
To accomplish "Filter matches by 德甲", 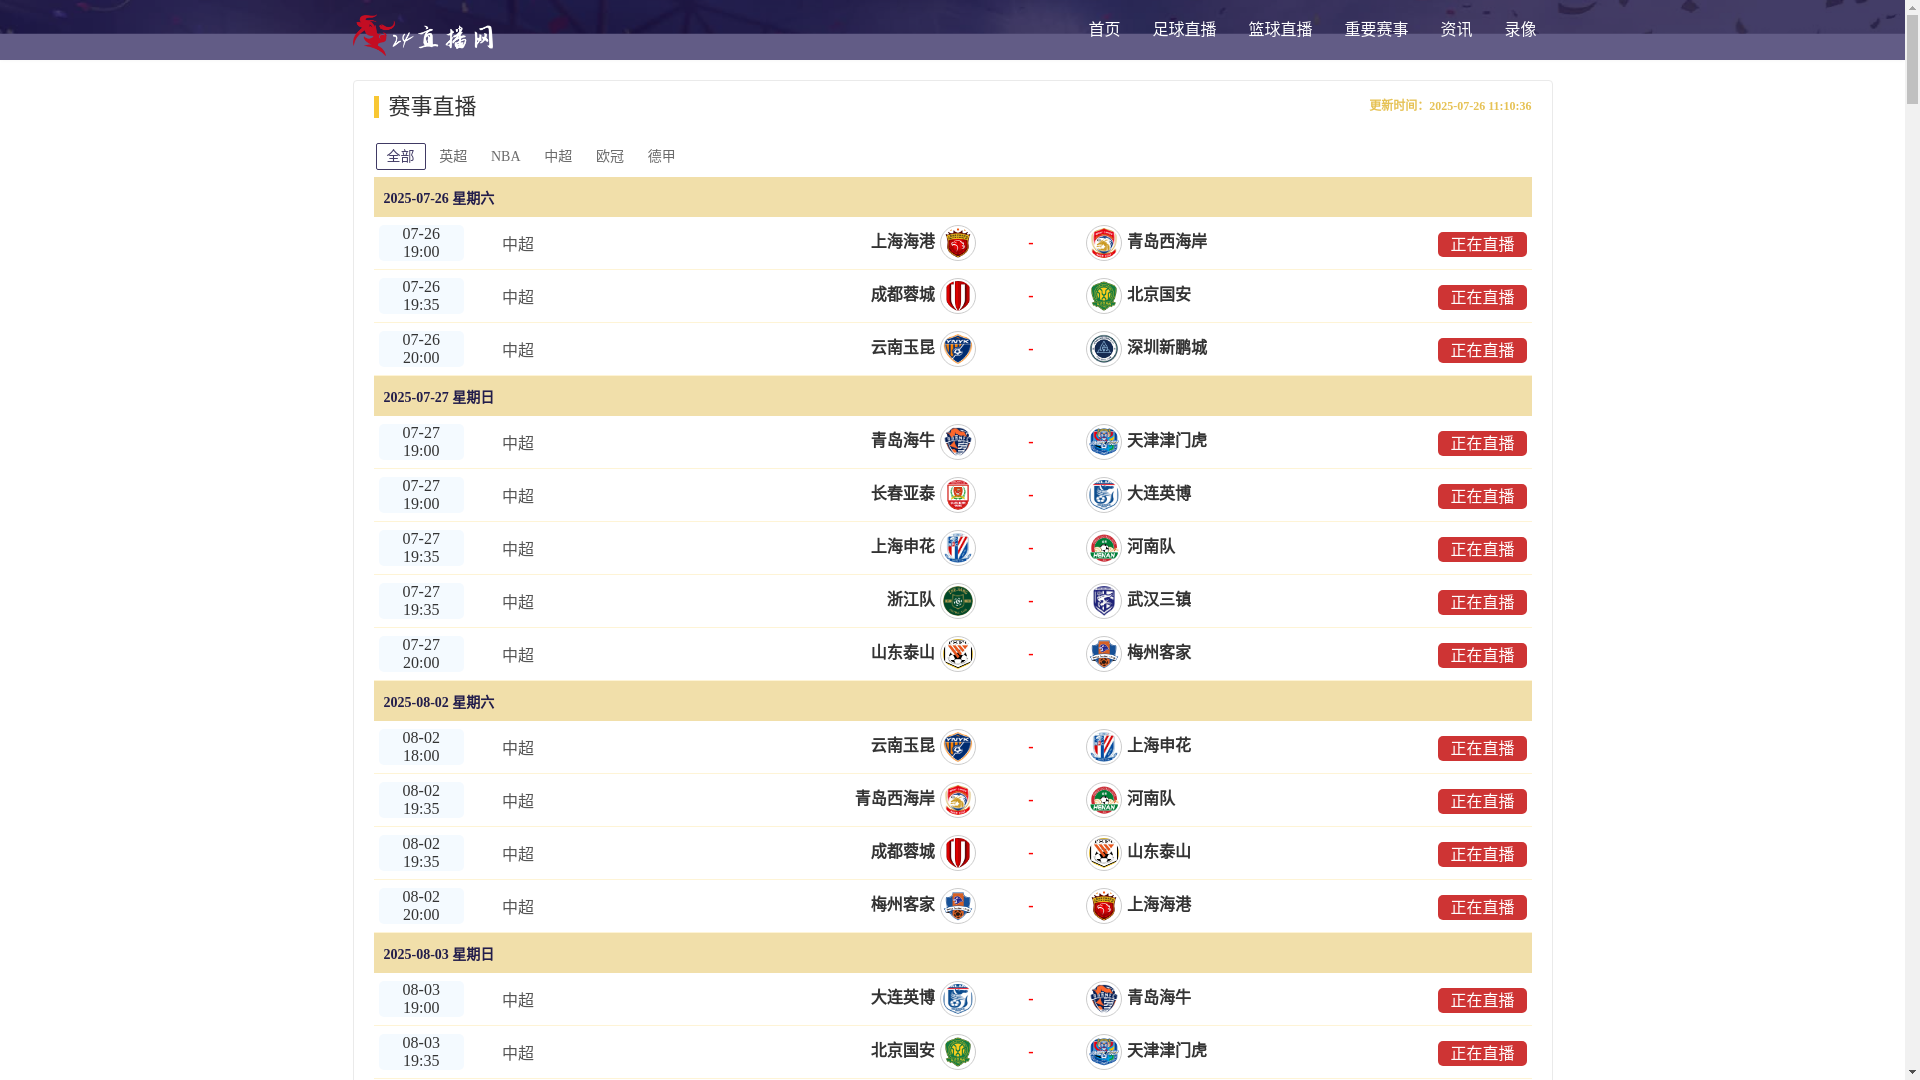I will [662, 156].
